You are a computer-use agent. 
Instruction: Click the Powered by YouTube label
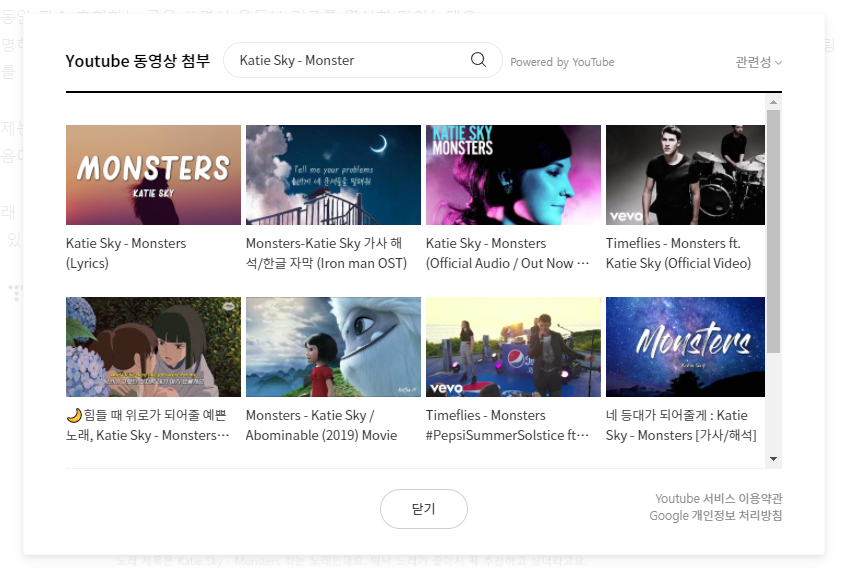562,62
